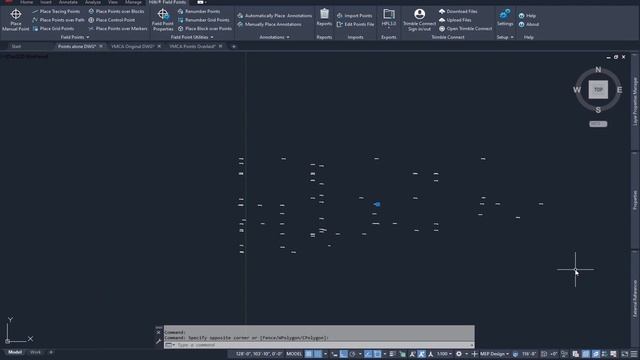The height and width of the screenshot is (360, 640).
Task: Add new drawing tab with plus
Action: click(x=233, y=47)
